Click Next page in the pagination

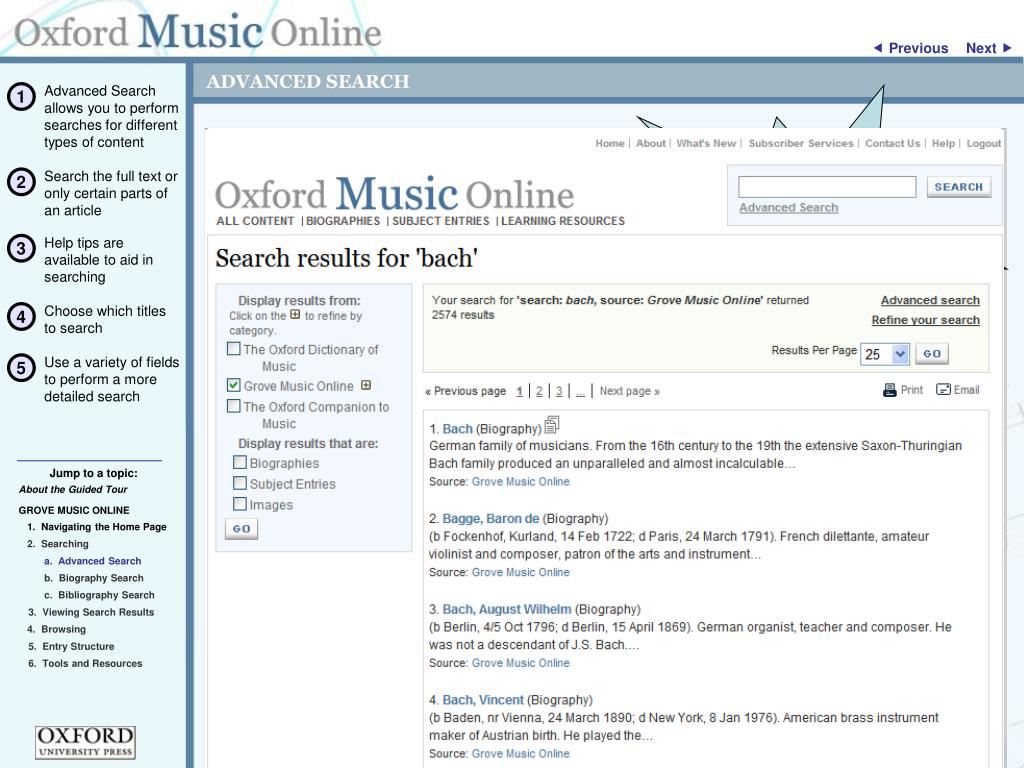point(630,391)
